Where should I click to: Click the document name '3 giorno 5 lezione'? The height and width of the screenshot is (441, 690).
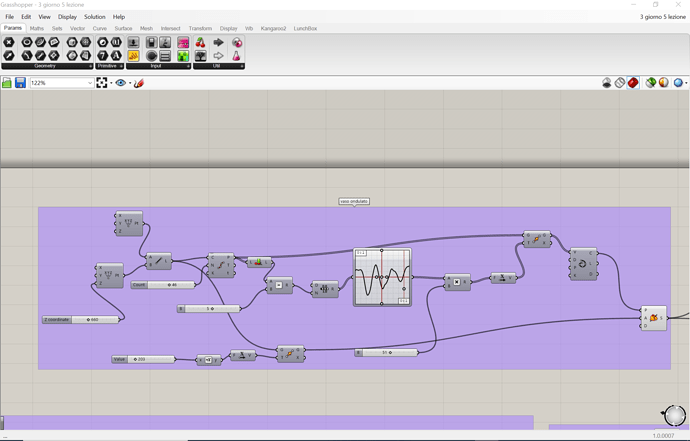663,17
